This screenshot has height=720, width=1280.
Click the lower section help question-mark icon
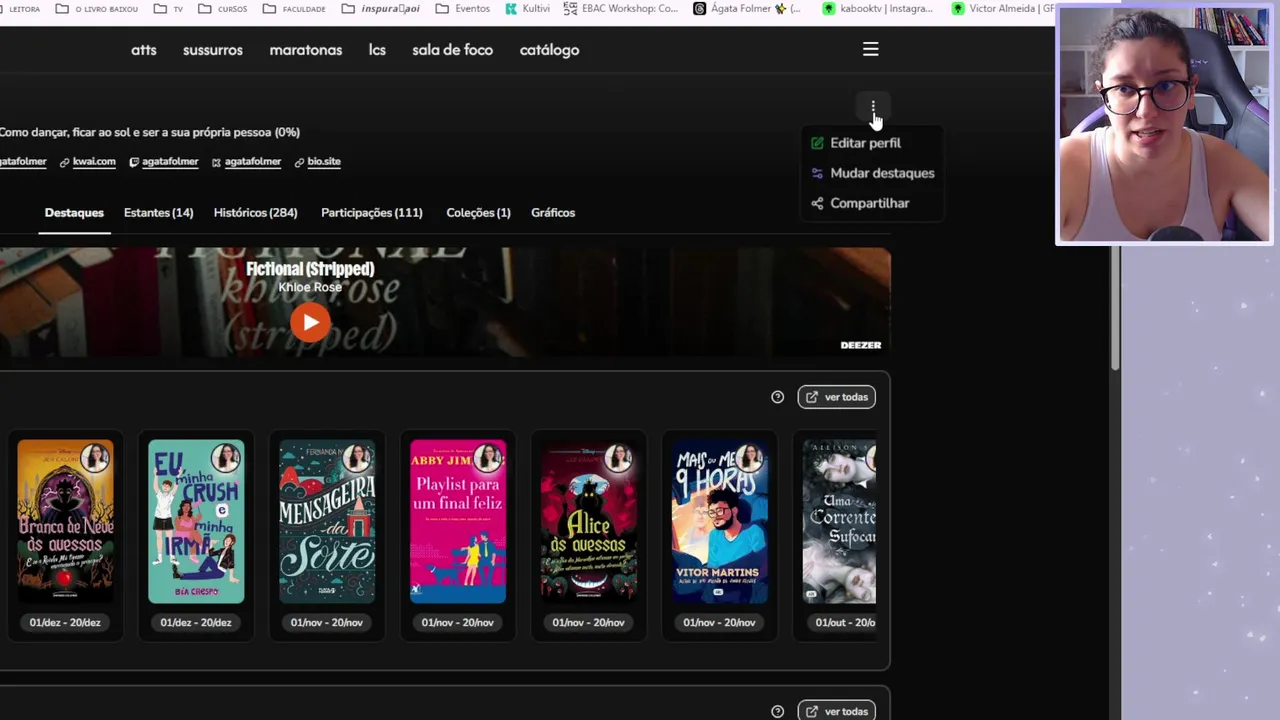[x=777, y=711]
